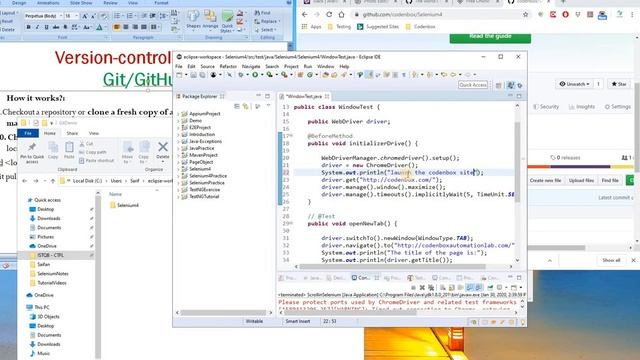Click the Back arrow in Chrome
Viewport: 640px width, 360px height.
click(x=304, y=14)
